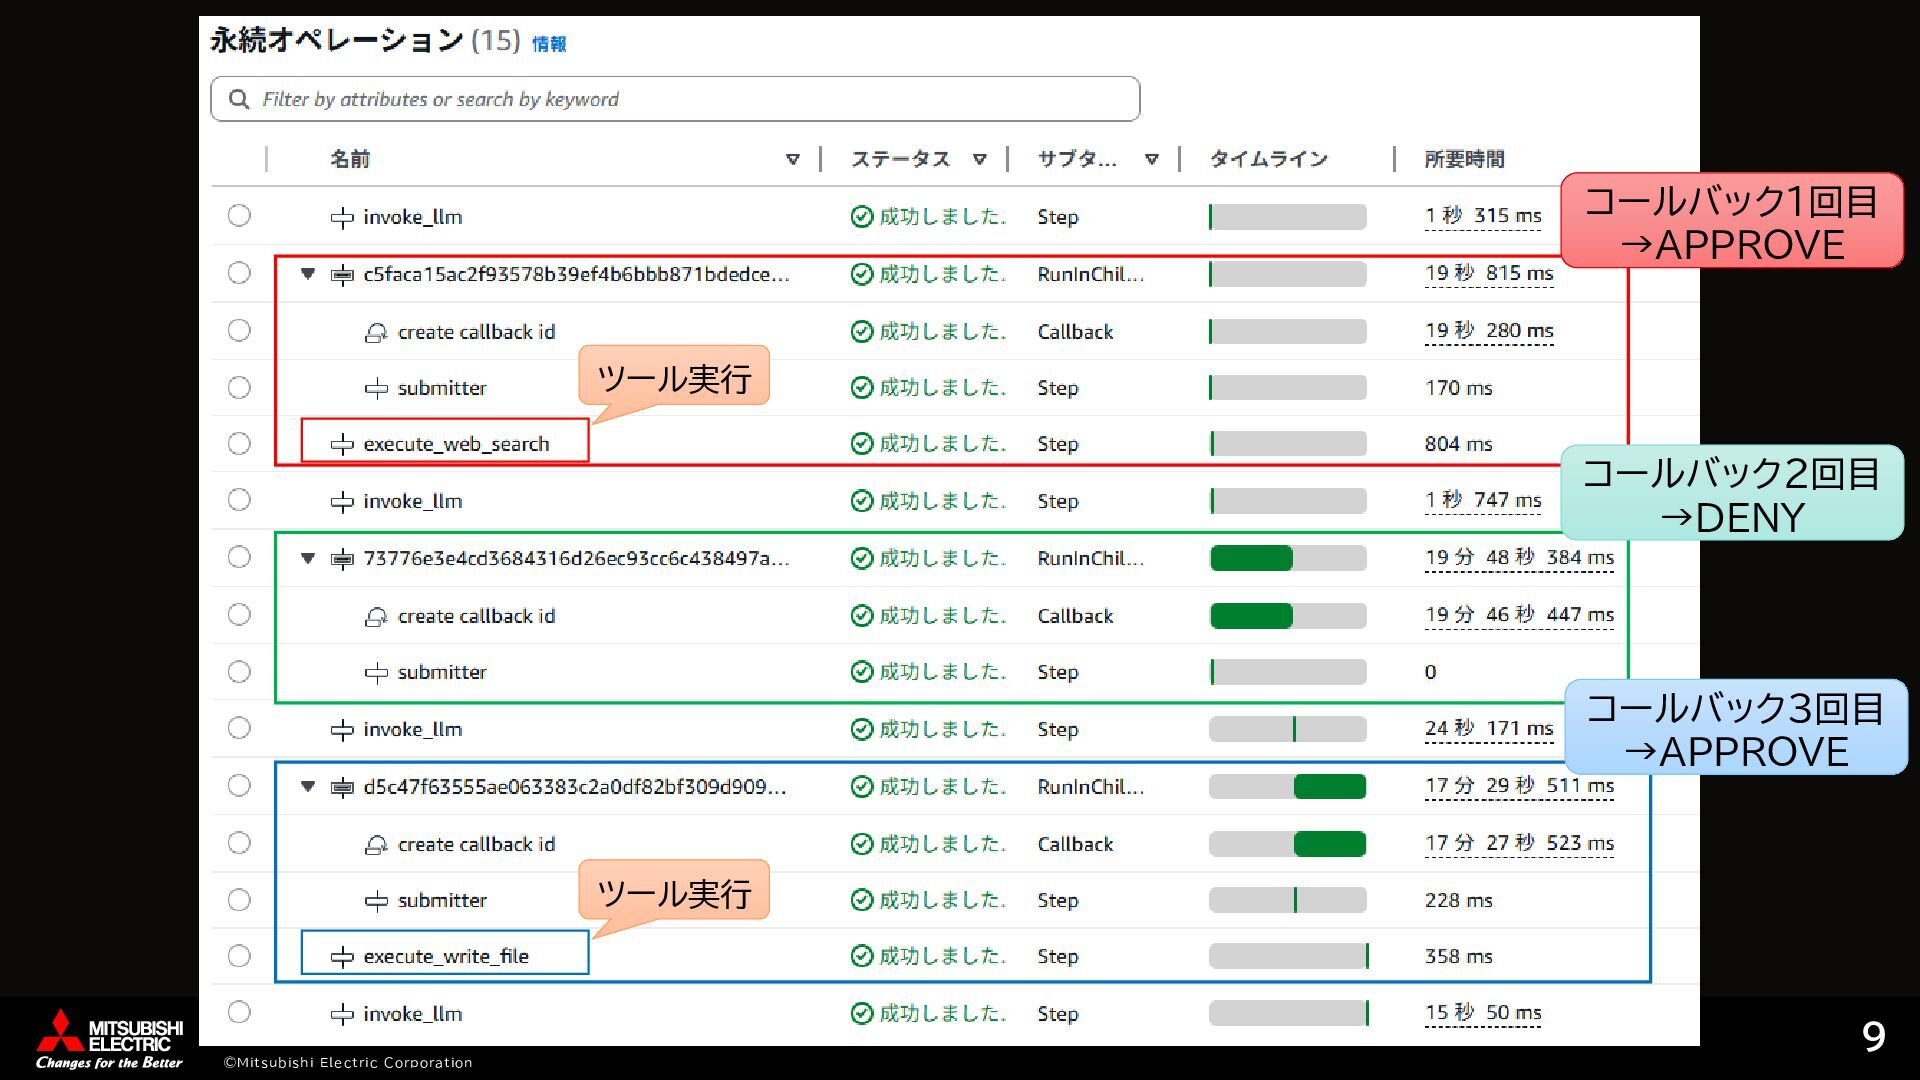Select radio button for execute_write_file row
Screen dimensions: 1920x1080
pyautogui.click(x=239, y=956)
